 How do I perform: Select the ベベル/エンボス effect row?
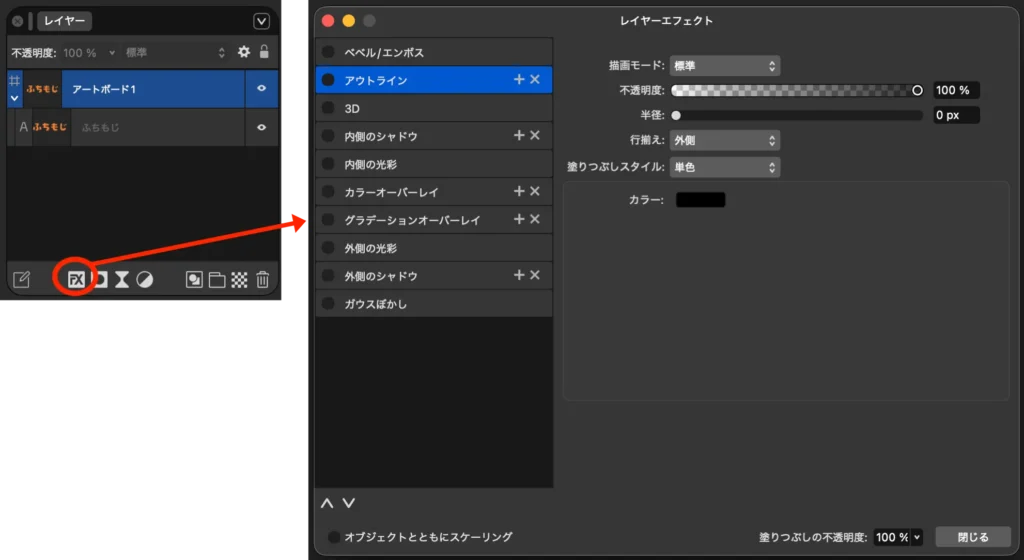point(434,52)
